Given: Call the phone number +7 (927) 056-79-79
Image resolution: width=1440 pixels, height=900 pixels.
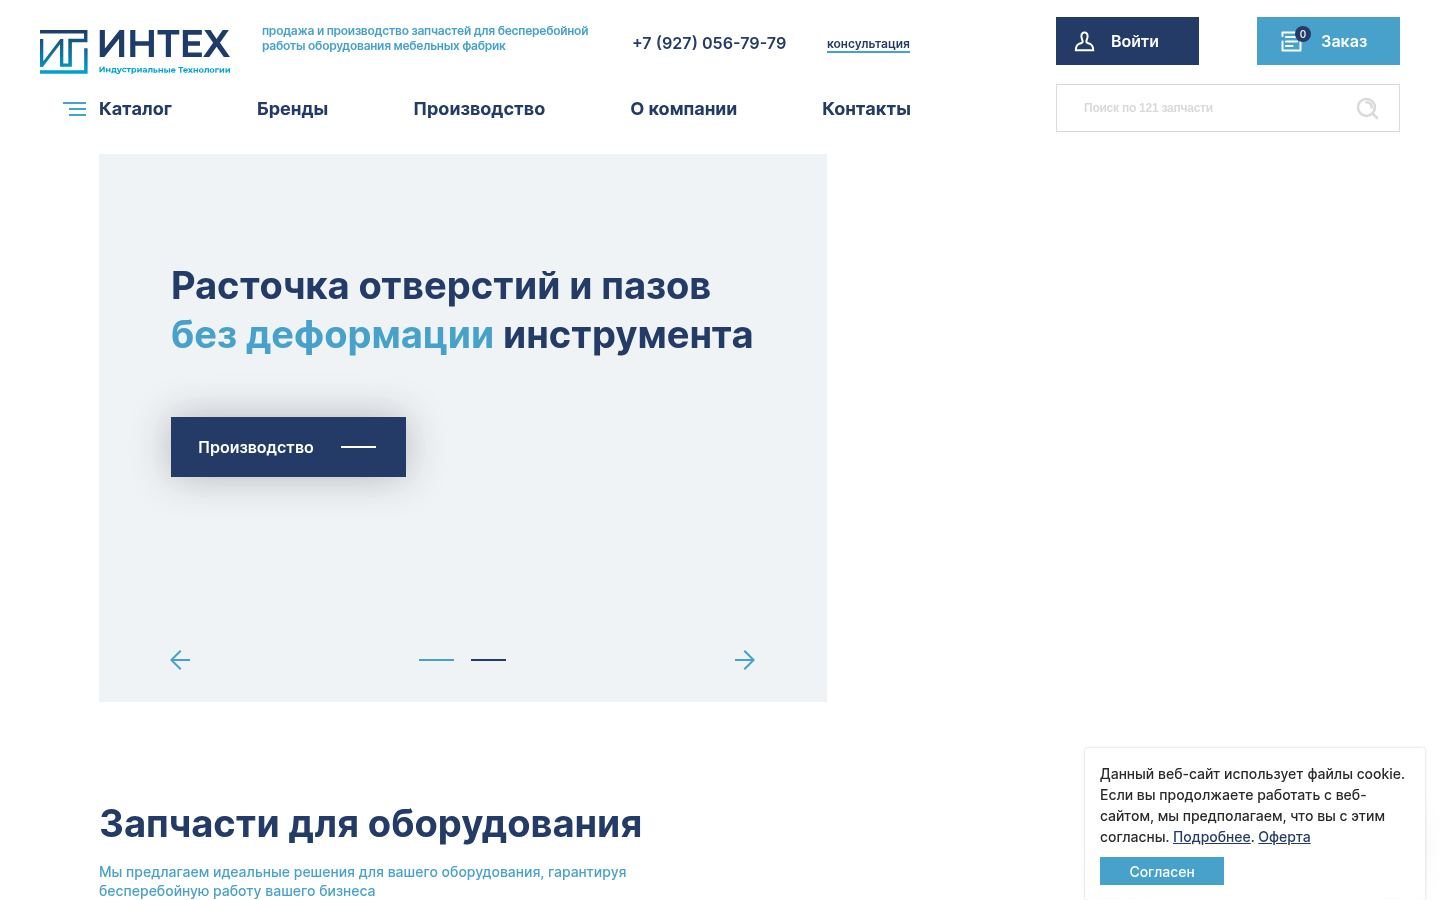Looking at the screenshot, I should [709, 43].
